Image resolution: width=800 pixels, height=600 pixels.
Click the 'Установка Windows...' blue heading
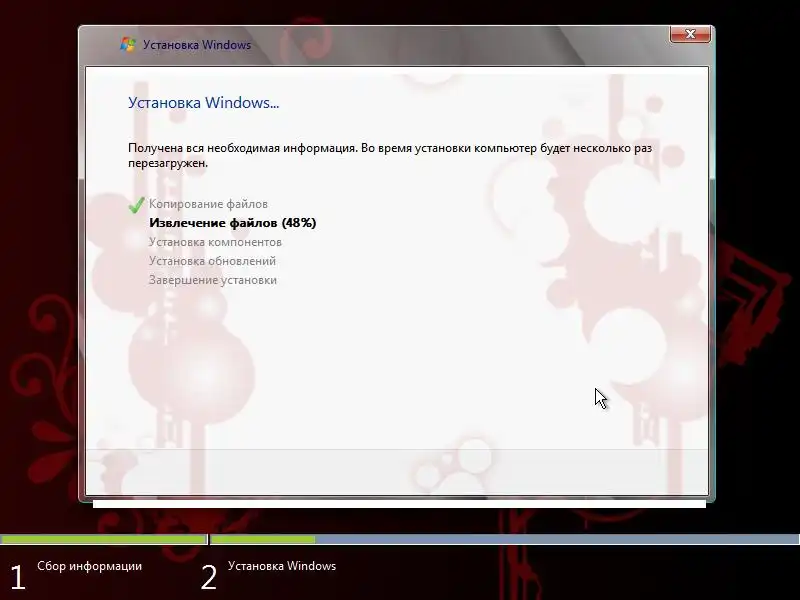pos(204,103)
